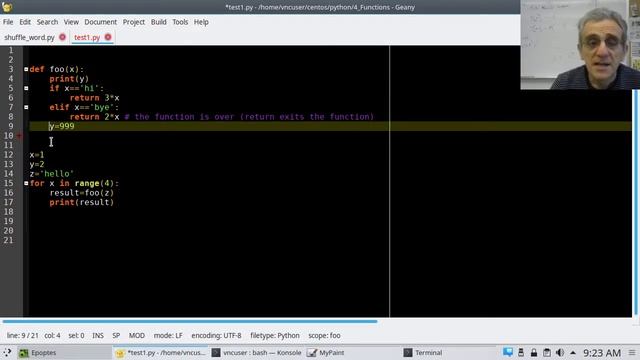Click the MOD status indicator
640x360 pixels.
click(x=137, y=336)
